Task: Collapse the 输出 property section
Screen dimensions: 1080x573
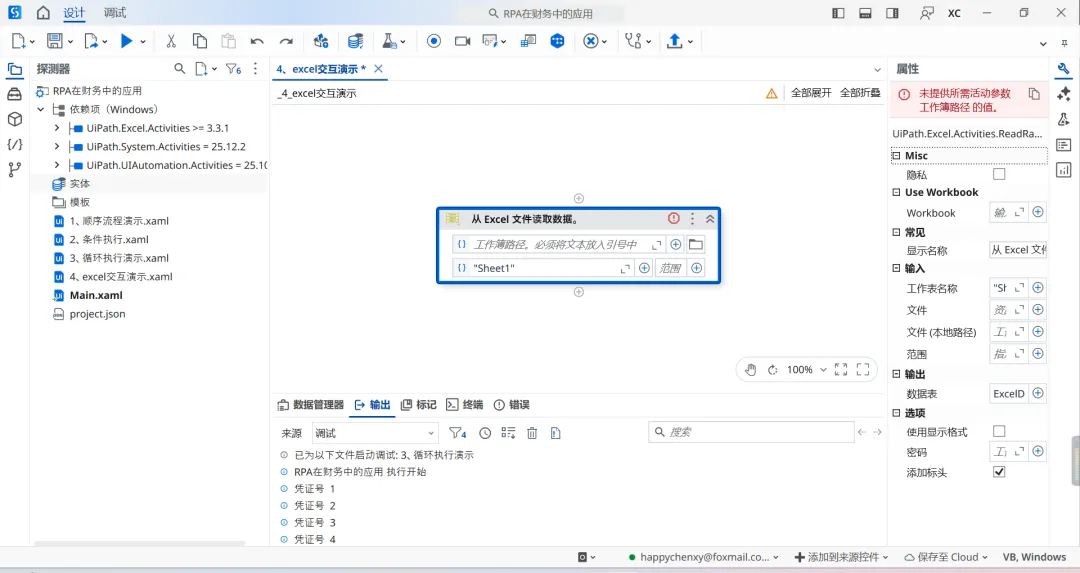Action: pos(896,374)
